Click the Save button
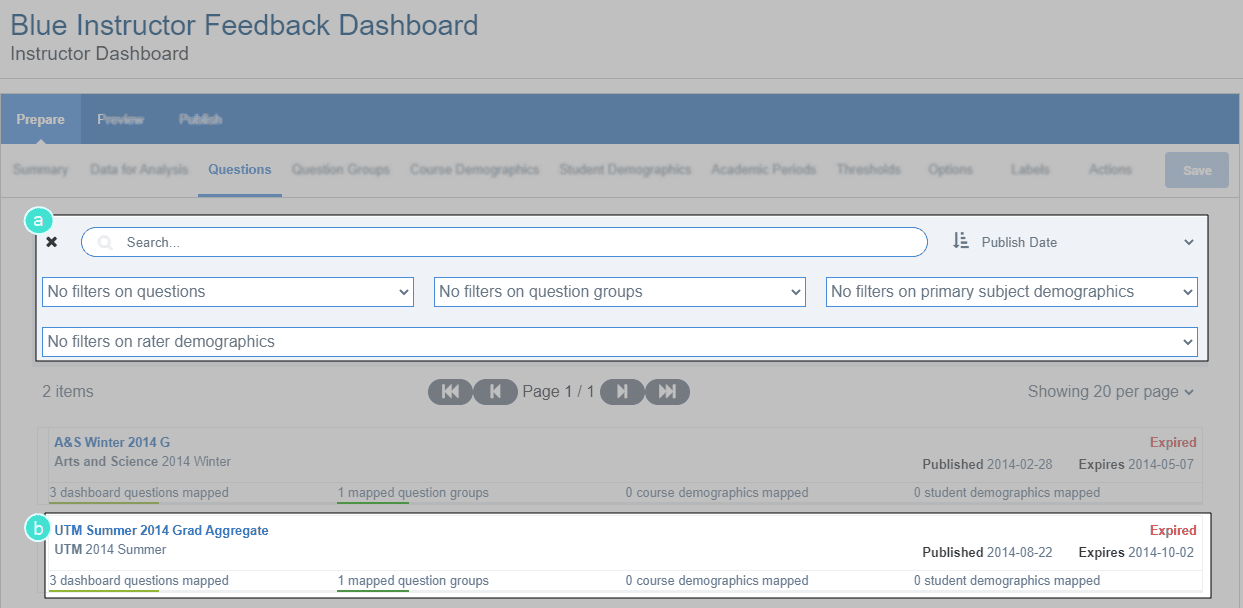The image size is (1243, 608). [x=1197, y=171]
